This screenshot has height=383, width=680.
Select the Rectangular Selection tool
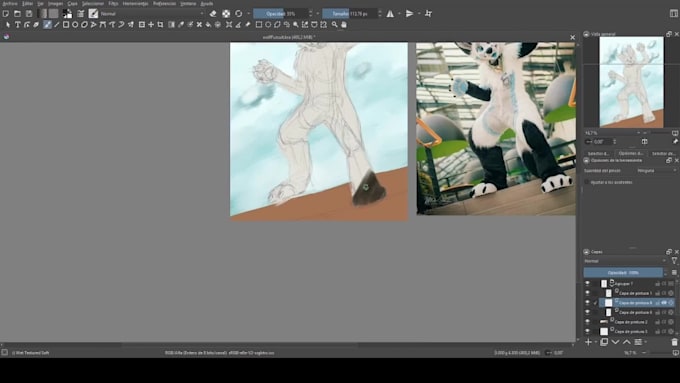pyautogui.click(x=258, y=25)
